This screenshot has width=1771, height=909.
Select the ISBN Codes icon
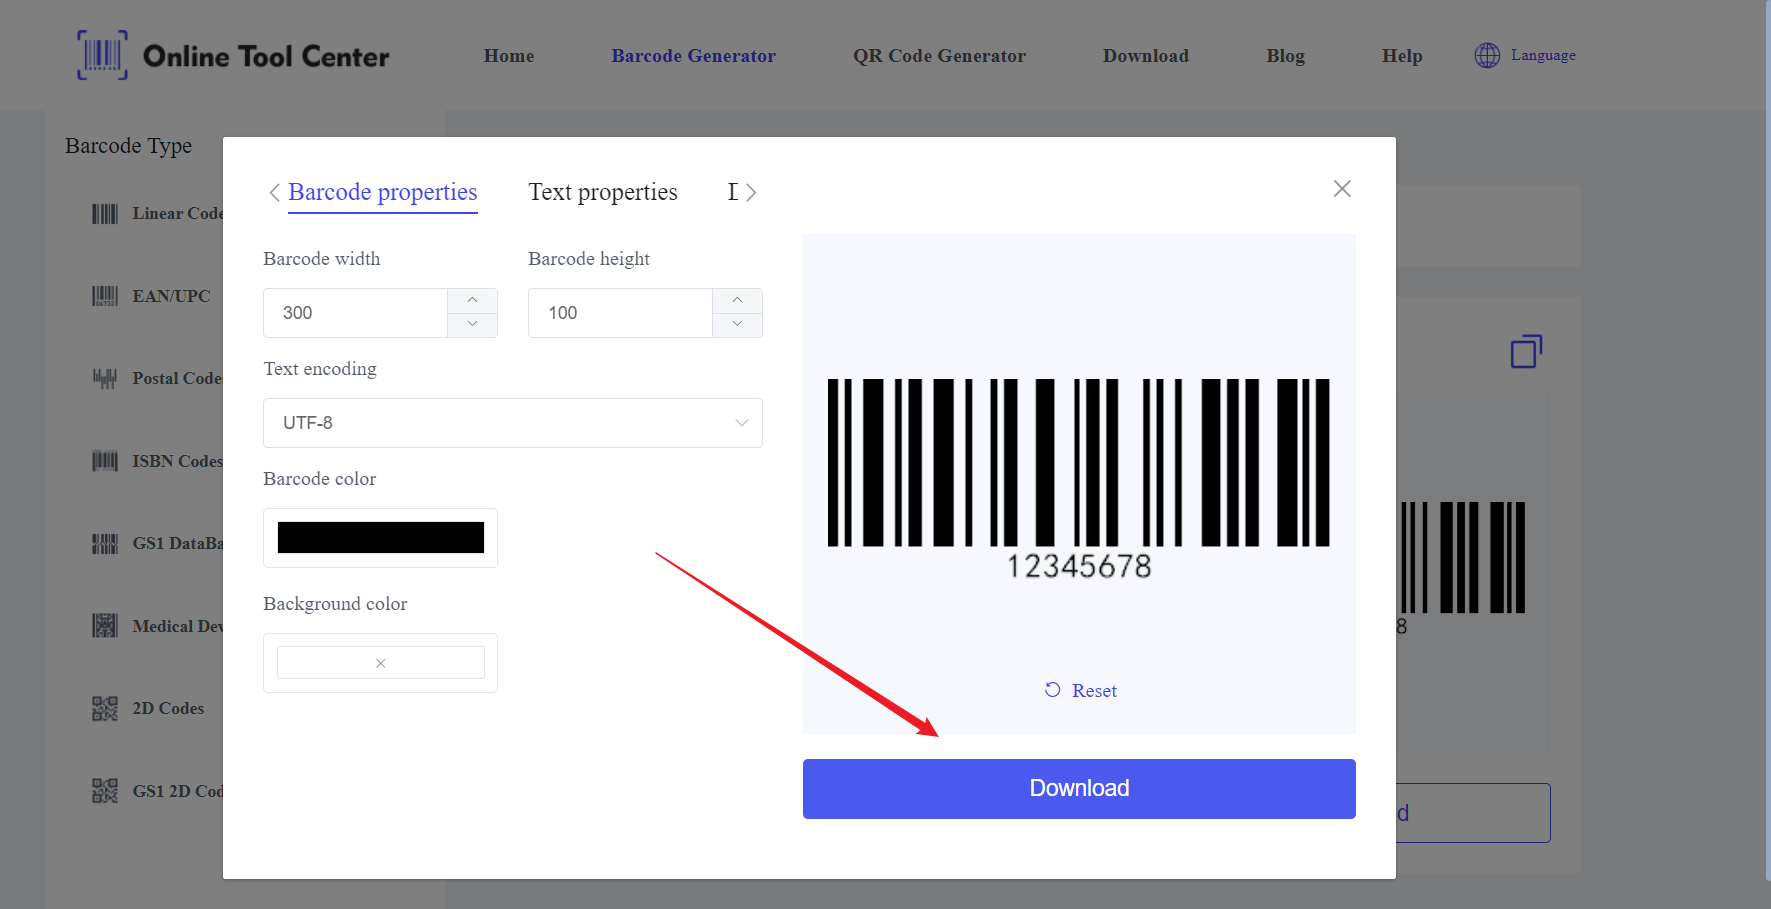[x=105, y=461]
